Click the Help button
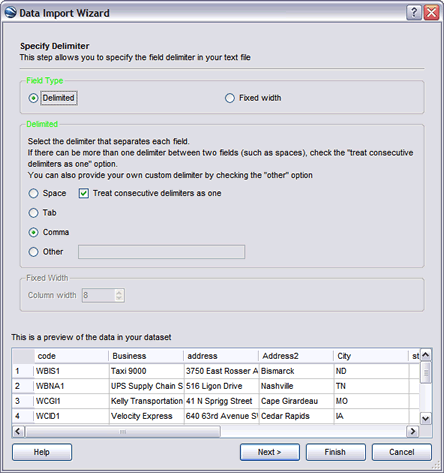Image resolution: width=444 pixels, height=473 pixels. coord(42,452)
